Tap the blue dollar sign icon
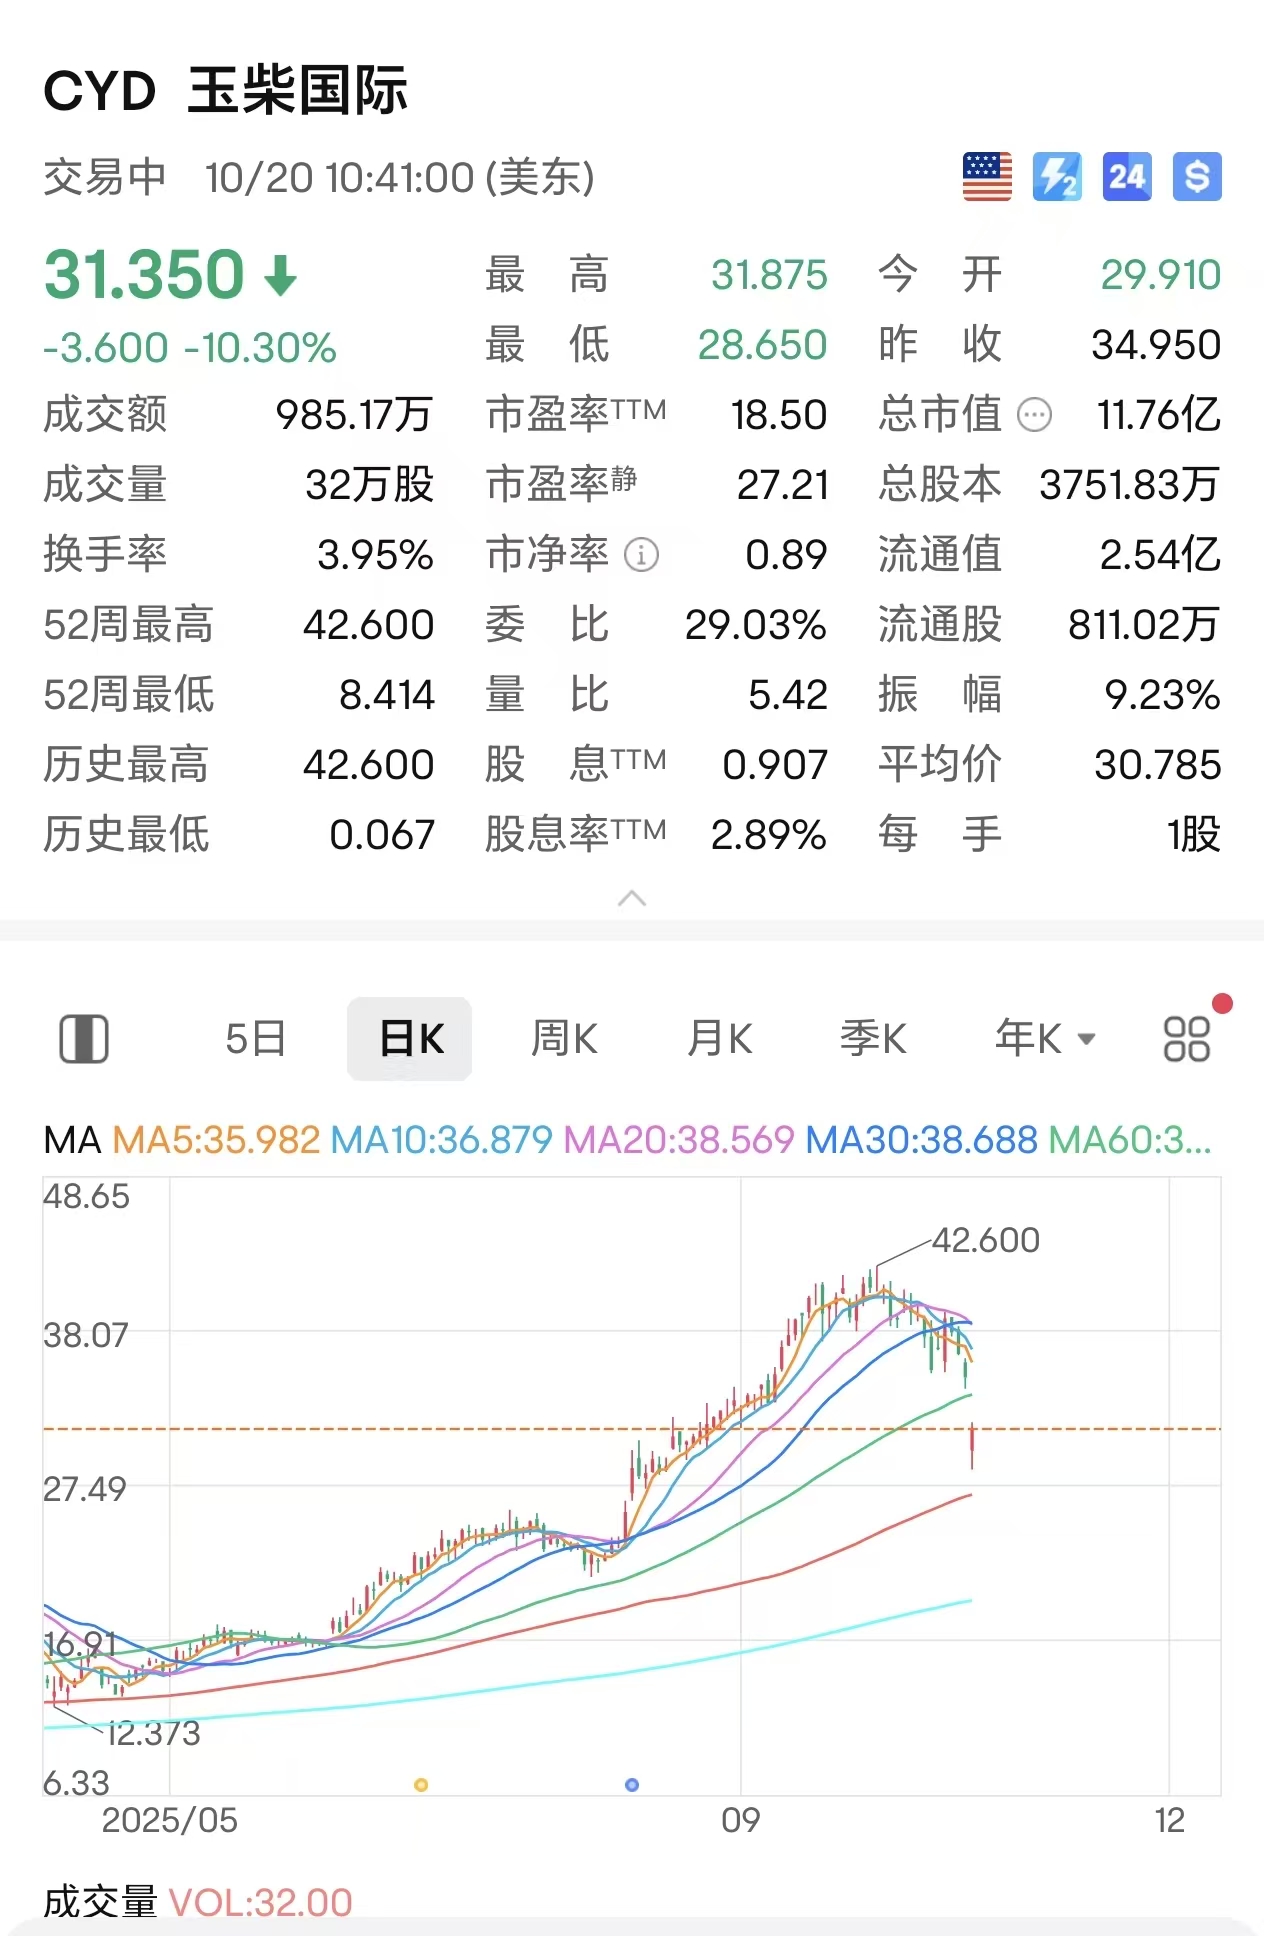 [x=1197, y=177]
